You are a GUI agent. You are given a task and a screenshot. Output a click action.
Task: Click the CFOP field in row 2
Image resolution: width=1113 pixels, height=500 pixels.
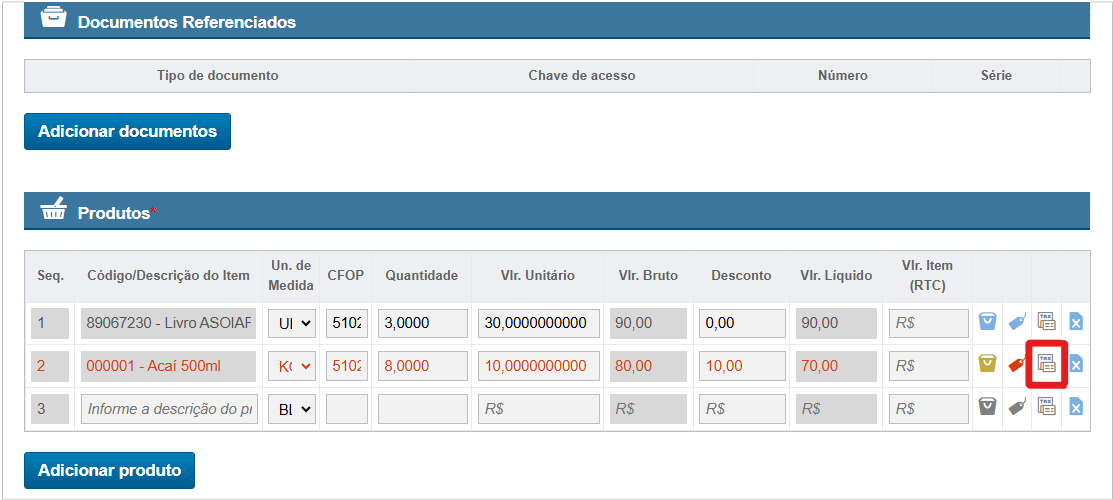[x=347, y=366]
